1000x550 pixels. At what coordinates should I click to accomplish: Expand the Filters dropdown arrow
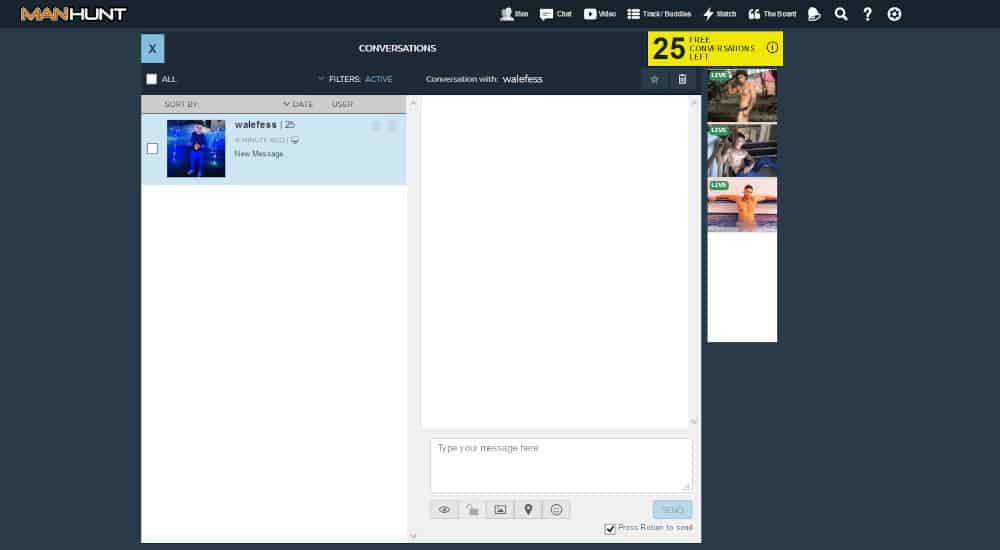click(x=321, y=79)
